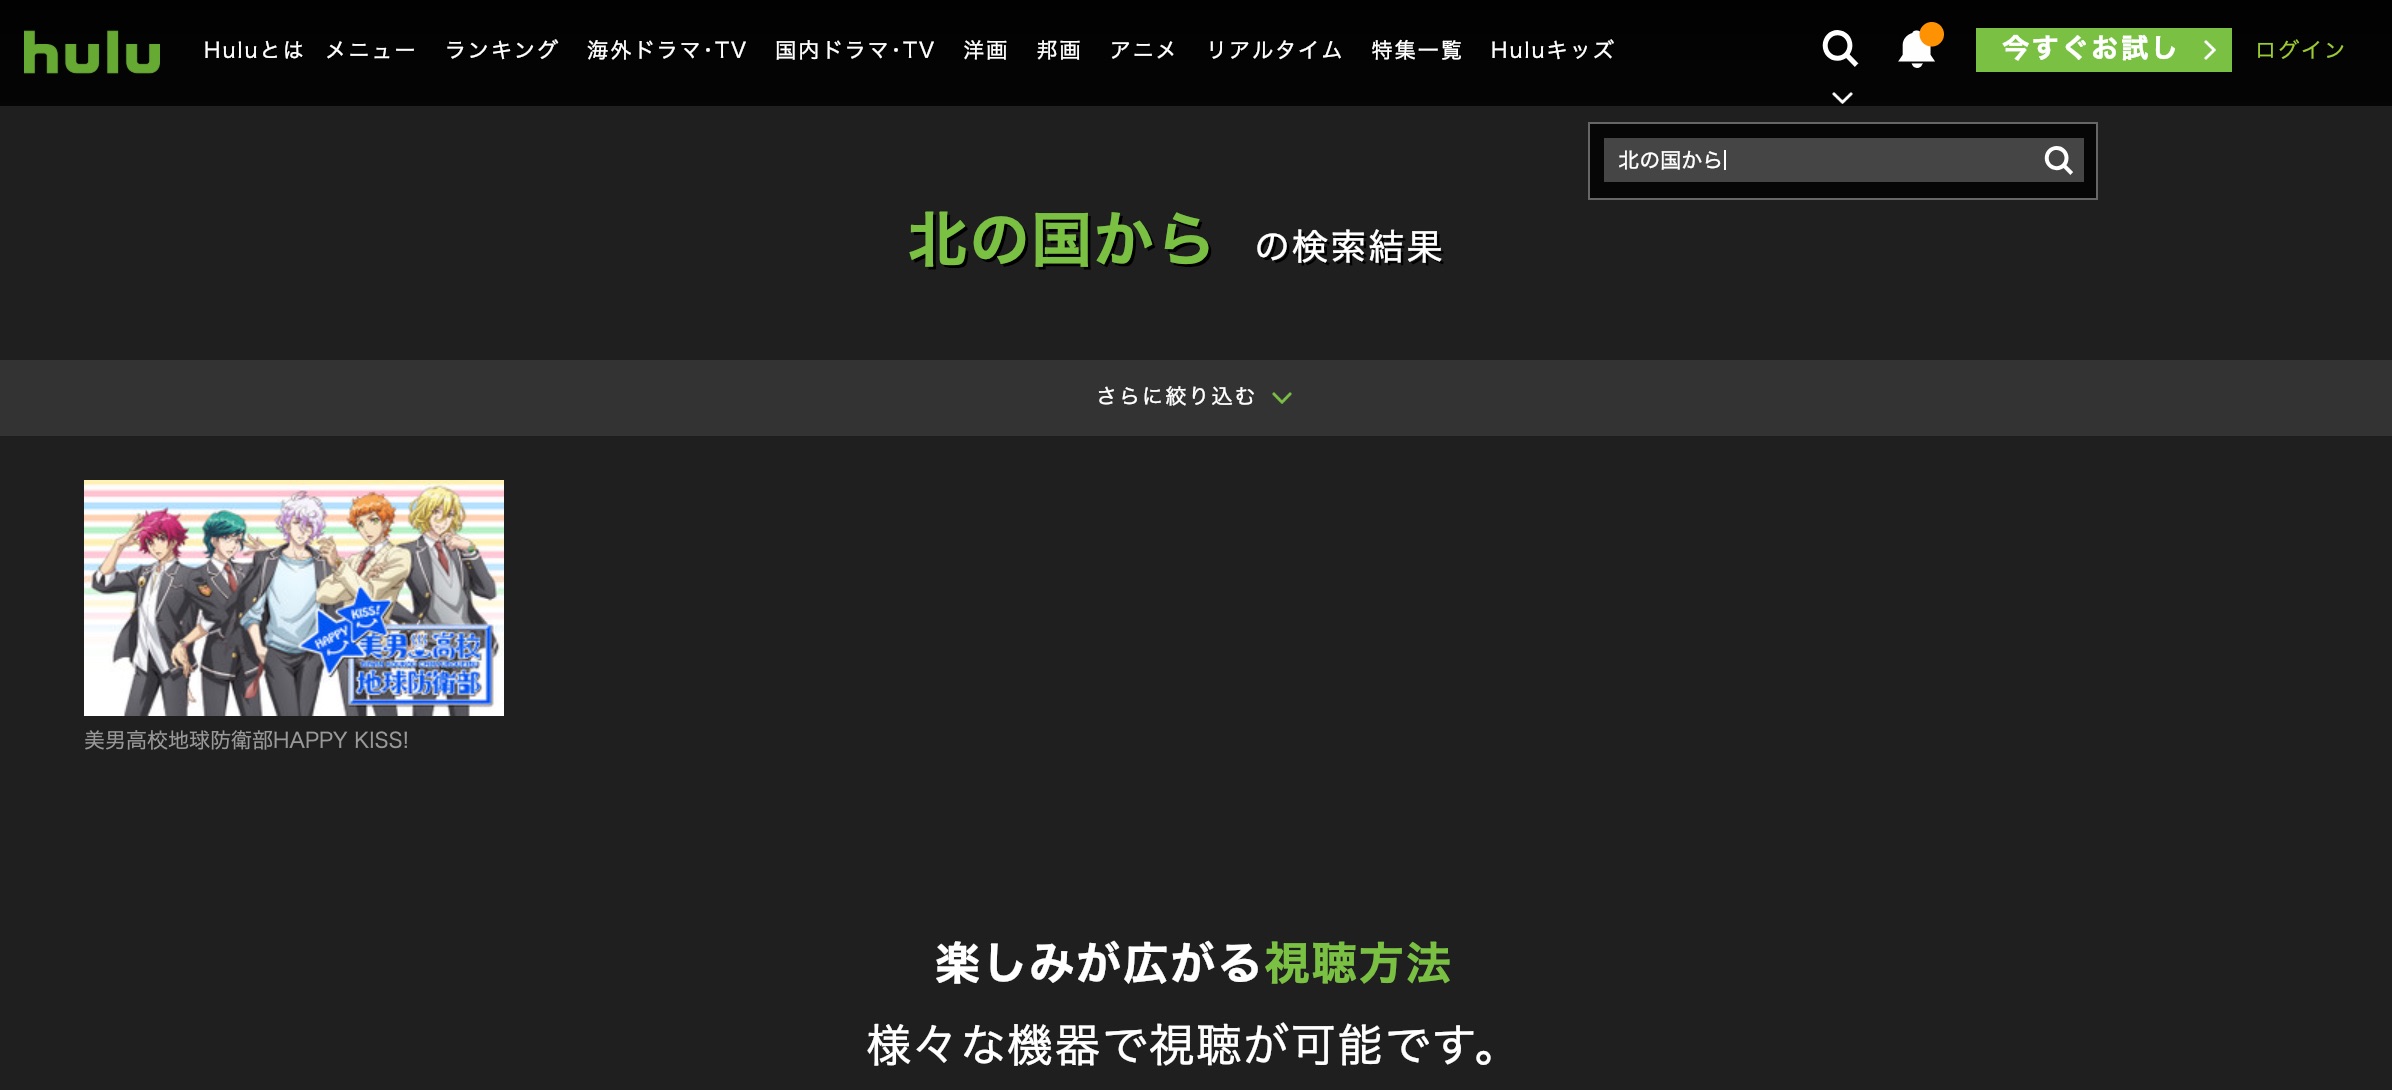Open the notifications bell icon
This screenshot has width=2392, height=1090.
[1916, 49]
